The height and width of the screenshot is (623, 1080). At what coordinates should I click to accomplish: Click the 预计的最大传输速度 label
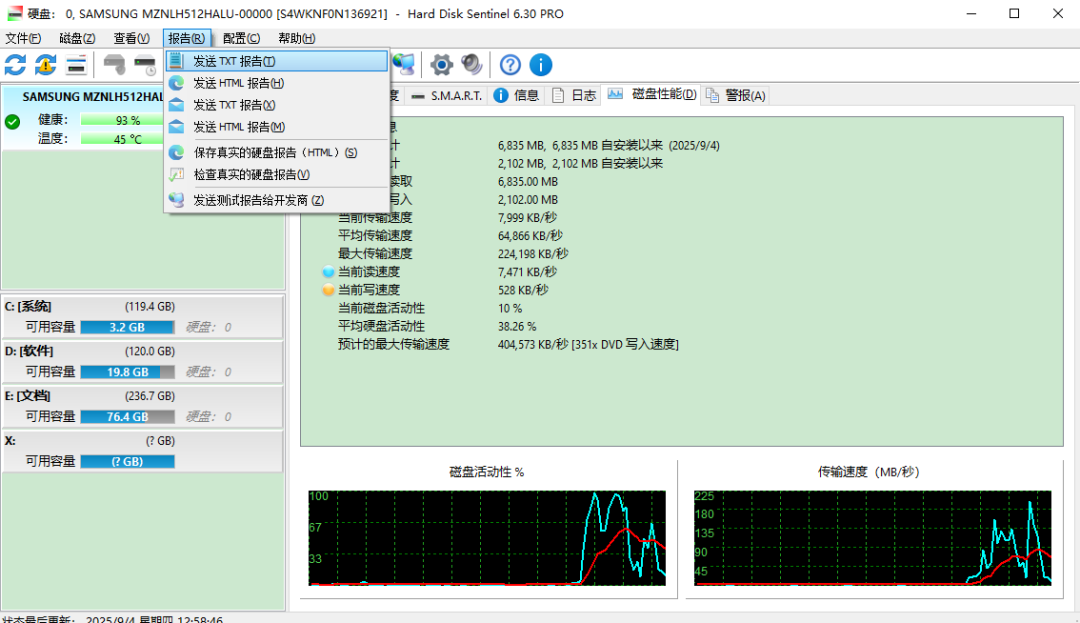(393, 344)
